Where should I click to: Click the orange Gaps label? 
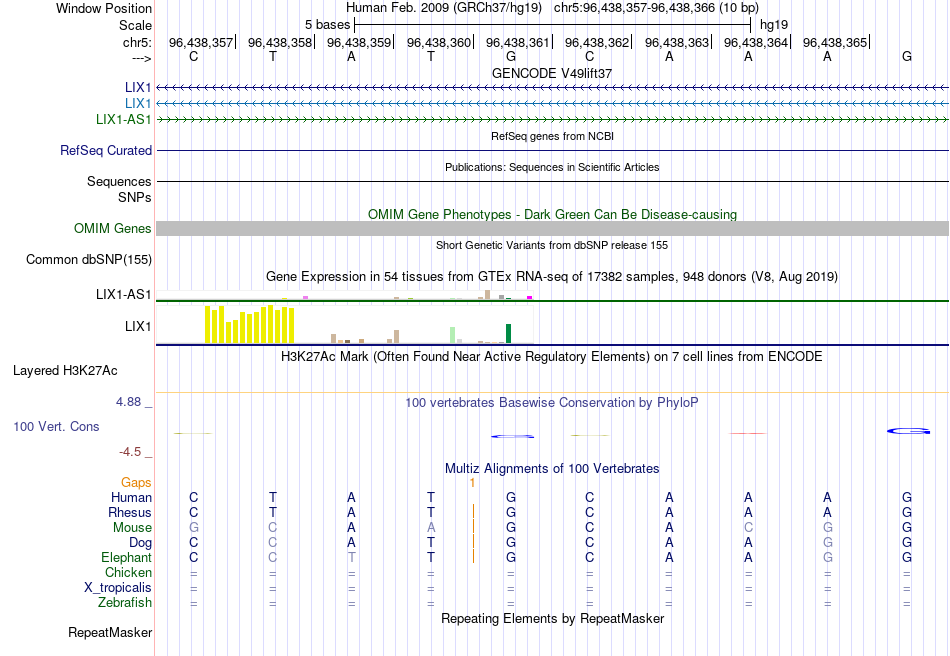coord(136,483)
